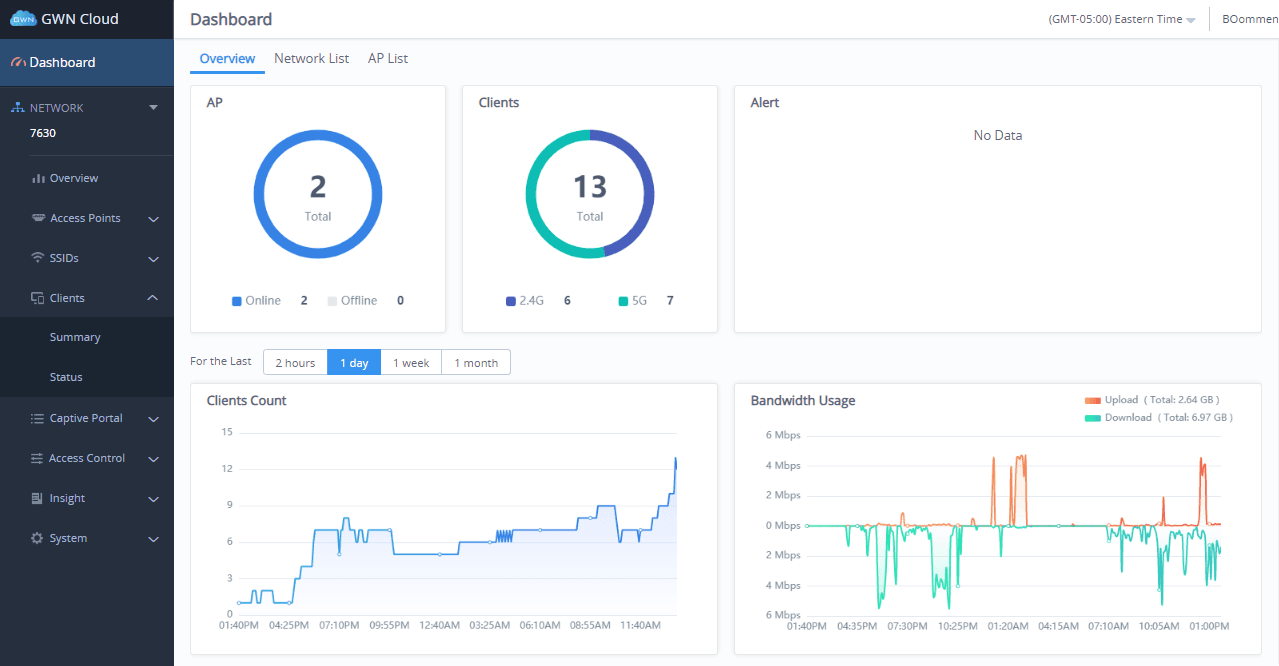Click the Clients Count line graph
Image resolution: width=1279 pixels, height=666 pixels.
click(x=457, y=523)
